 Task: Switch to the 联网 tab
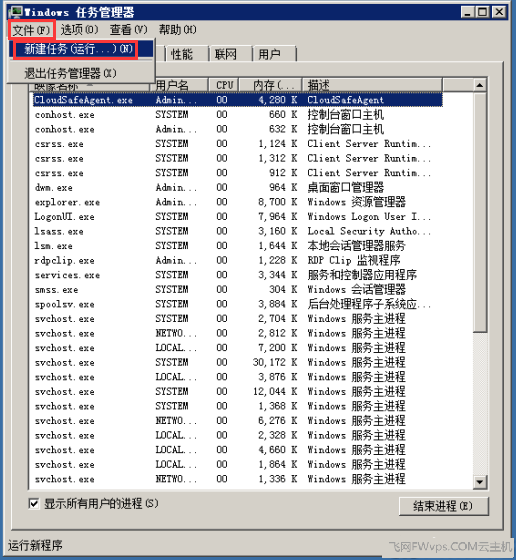coord(230,54)
